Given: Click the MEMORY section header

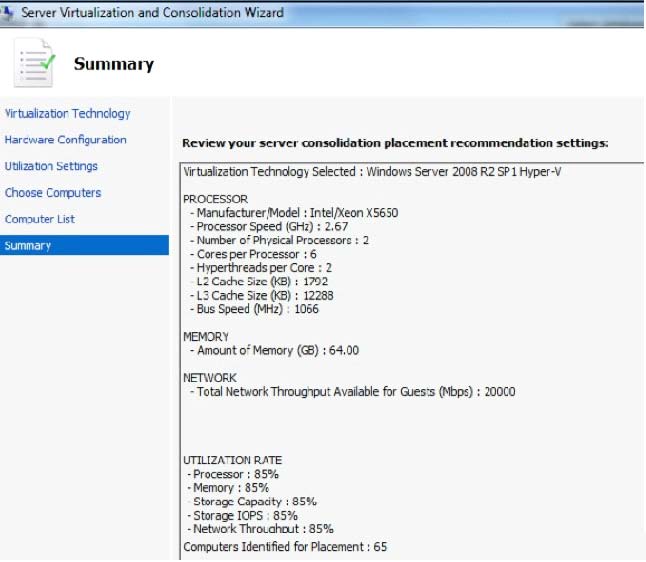Looking at the screenshot, I should tap(206, 337).
